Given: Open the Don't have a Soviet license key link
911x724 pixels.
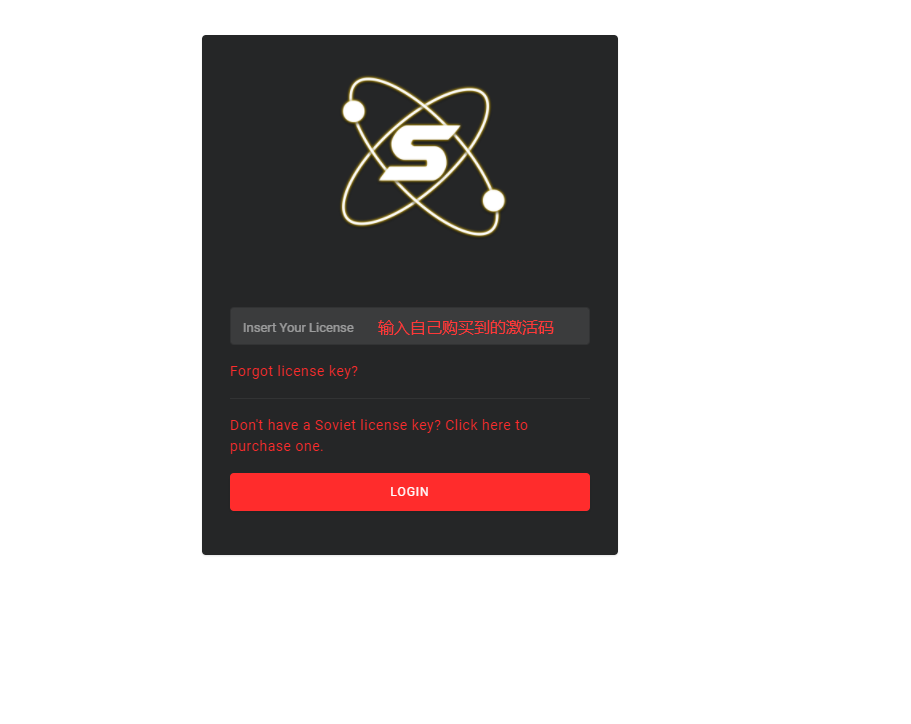Looking at the screenshot, I should click(379, 435).
